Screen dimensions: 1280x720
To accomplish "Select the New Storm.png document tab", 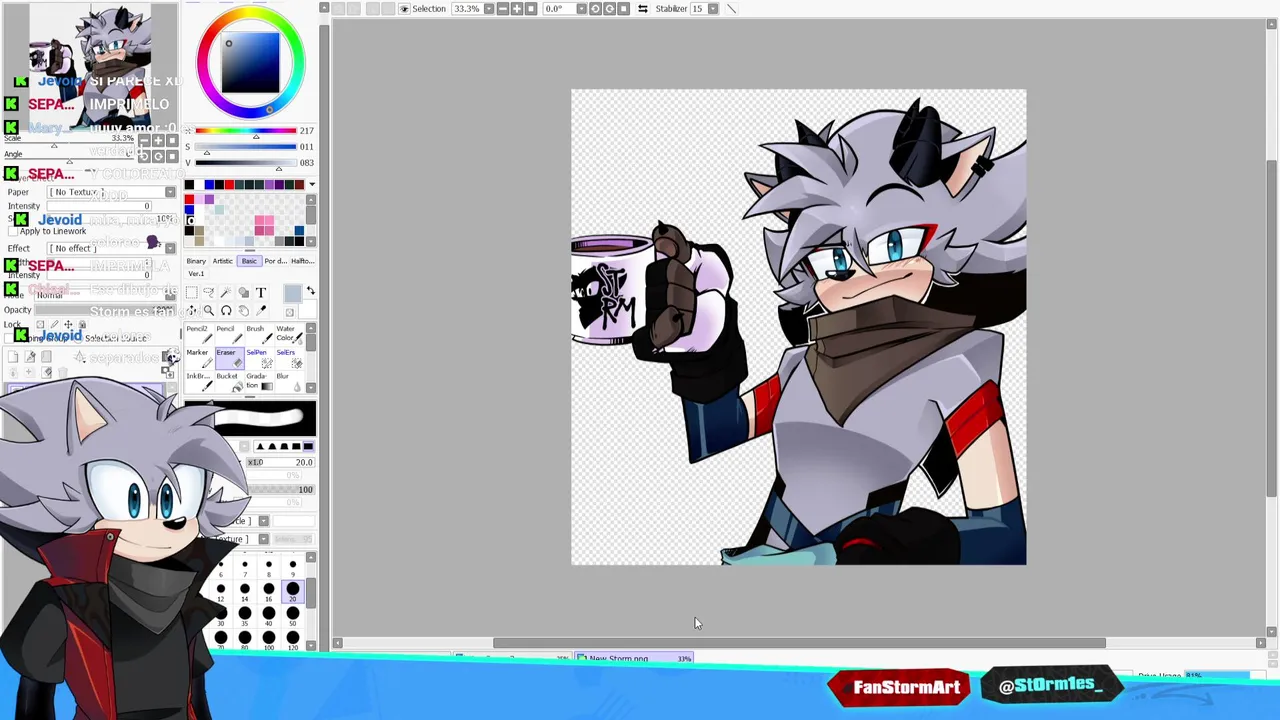I will pyautogui.click(x=634, y=658).
